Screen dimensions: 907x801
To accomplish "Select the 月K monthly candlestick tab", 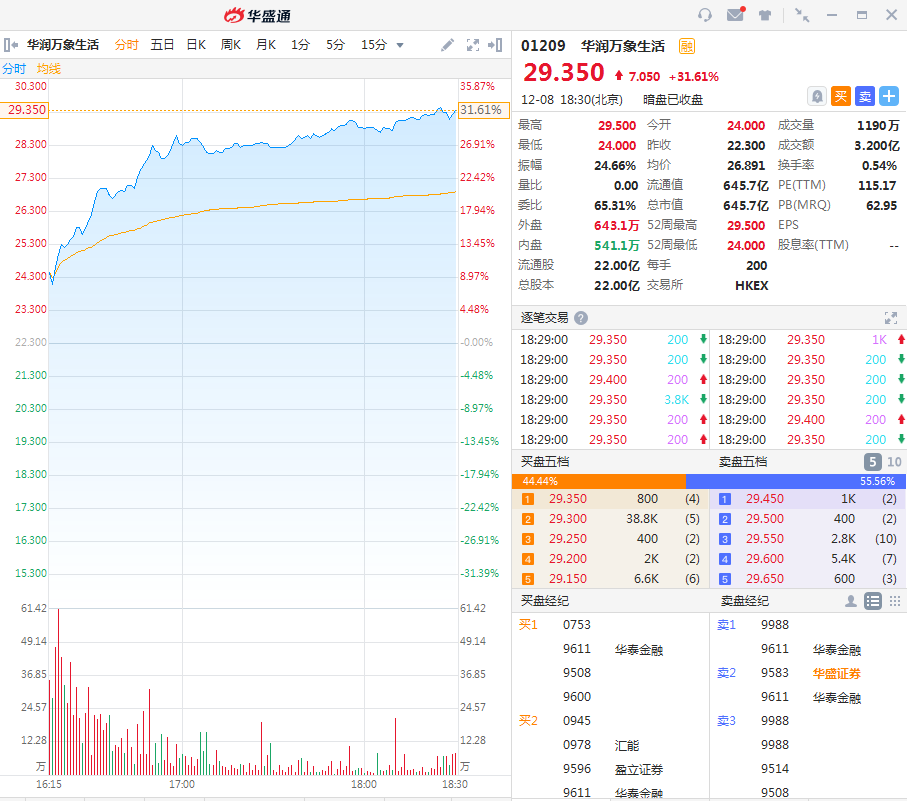I will [266, 45].
